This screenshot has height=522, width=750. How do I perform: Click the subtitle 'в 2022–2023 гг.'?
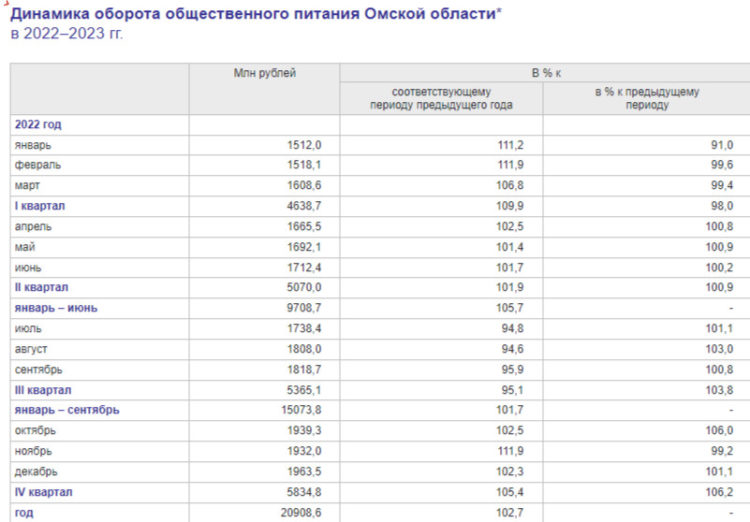[x=66, y=33]
